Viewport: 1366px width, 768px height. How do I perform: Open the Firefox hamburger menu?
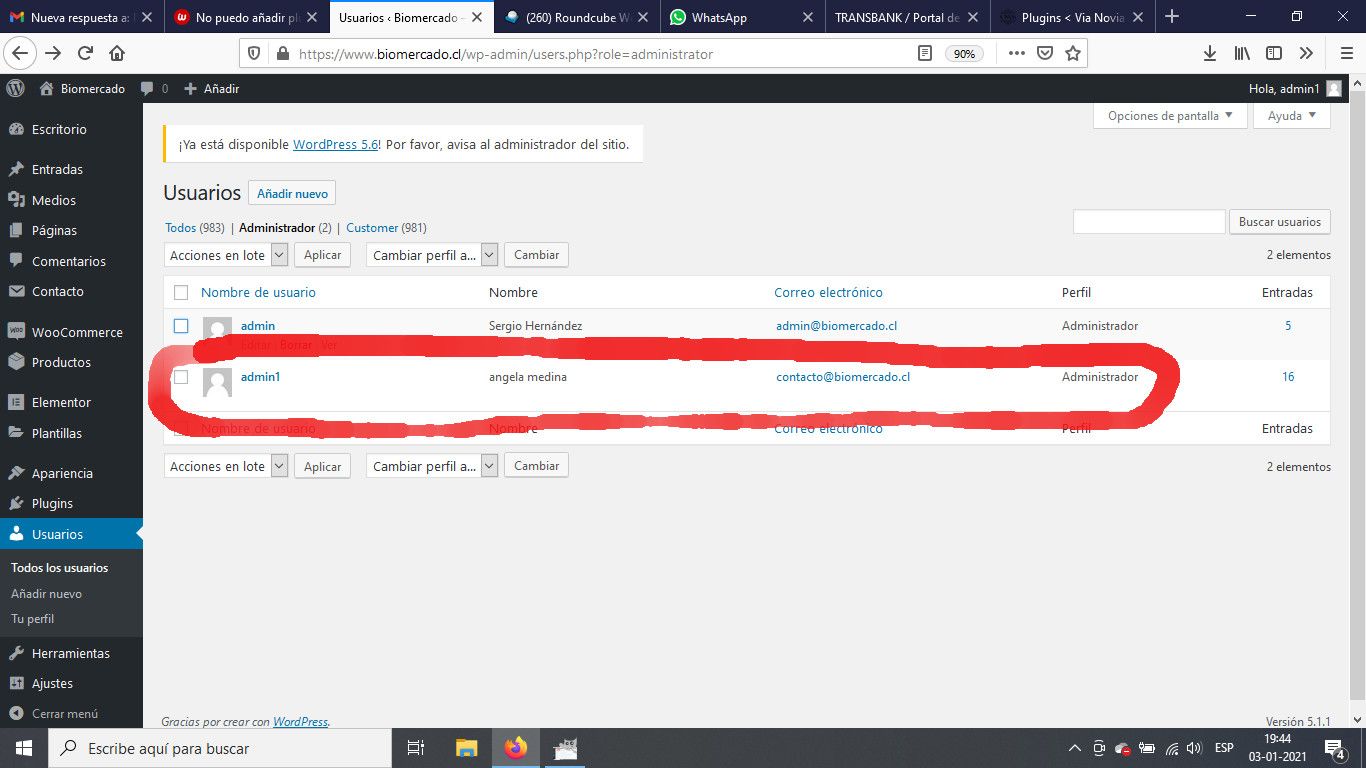pyautogui.click(x=1346, y=54)
